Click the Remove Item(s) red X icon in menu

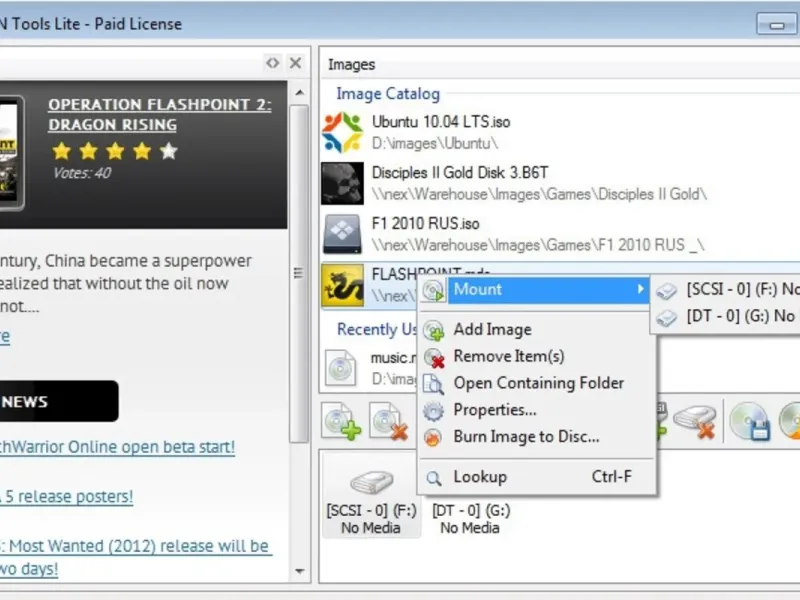[434, 357]
